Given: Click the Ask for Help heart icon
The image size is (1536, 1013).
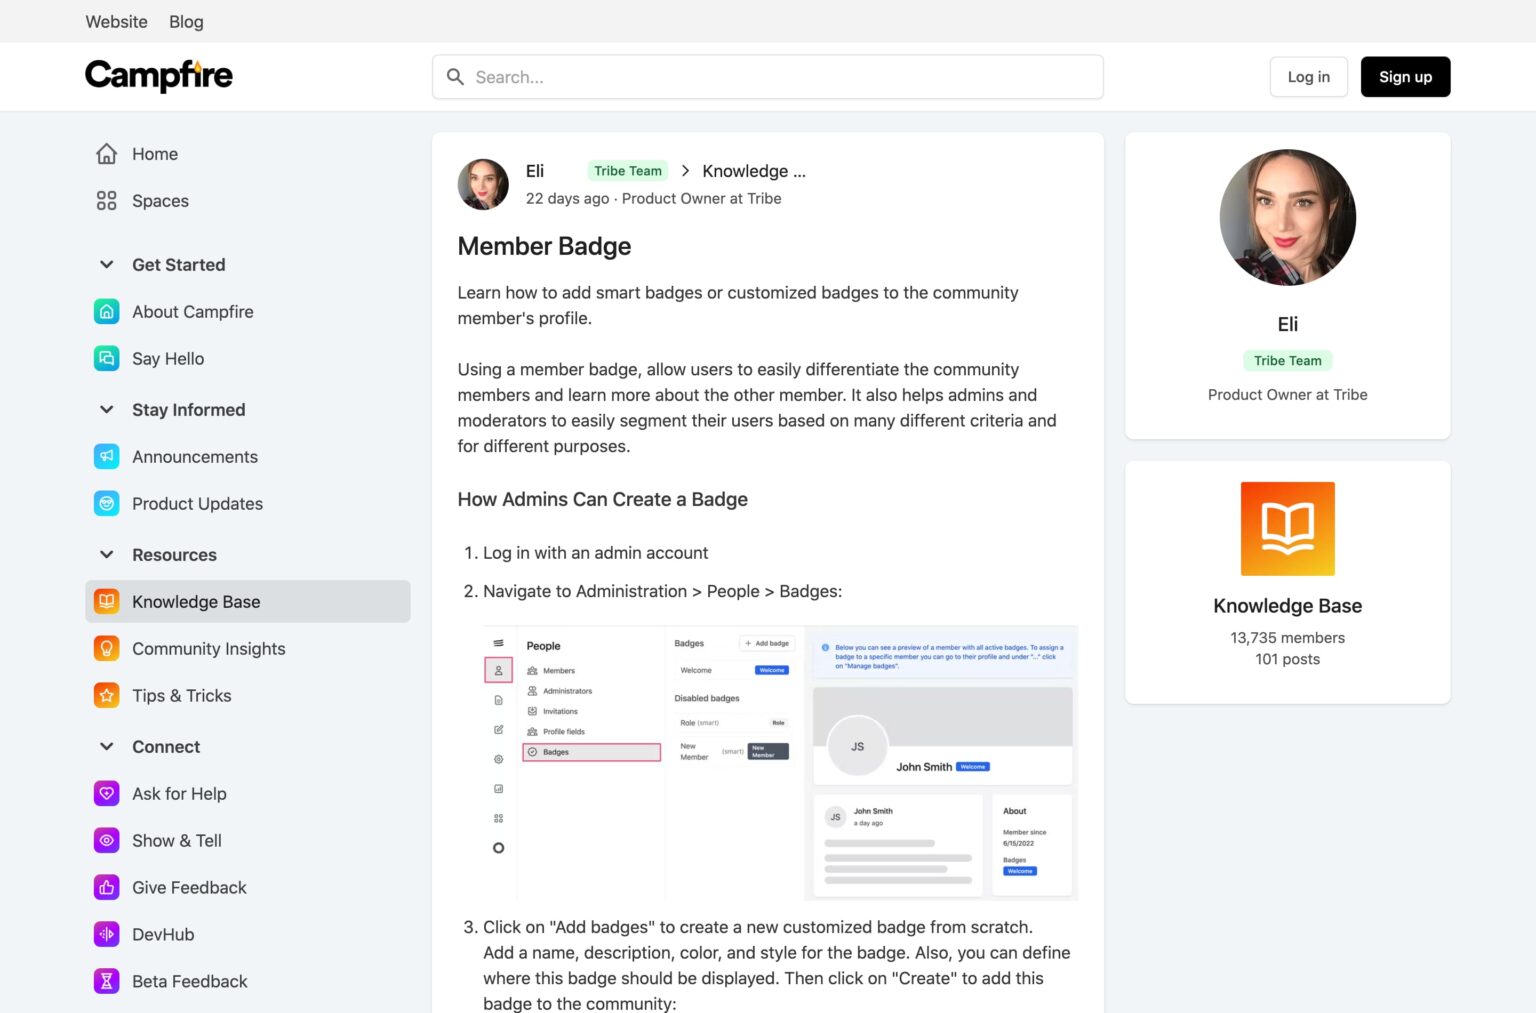Looking at the screenshot, I should [x=107, y=793].
